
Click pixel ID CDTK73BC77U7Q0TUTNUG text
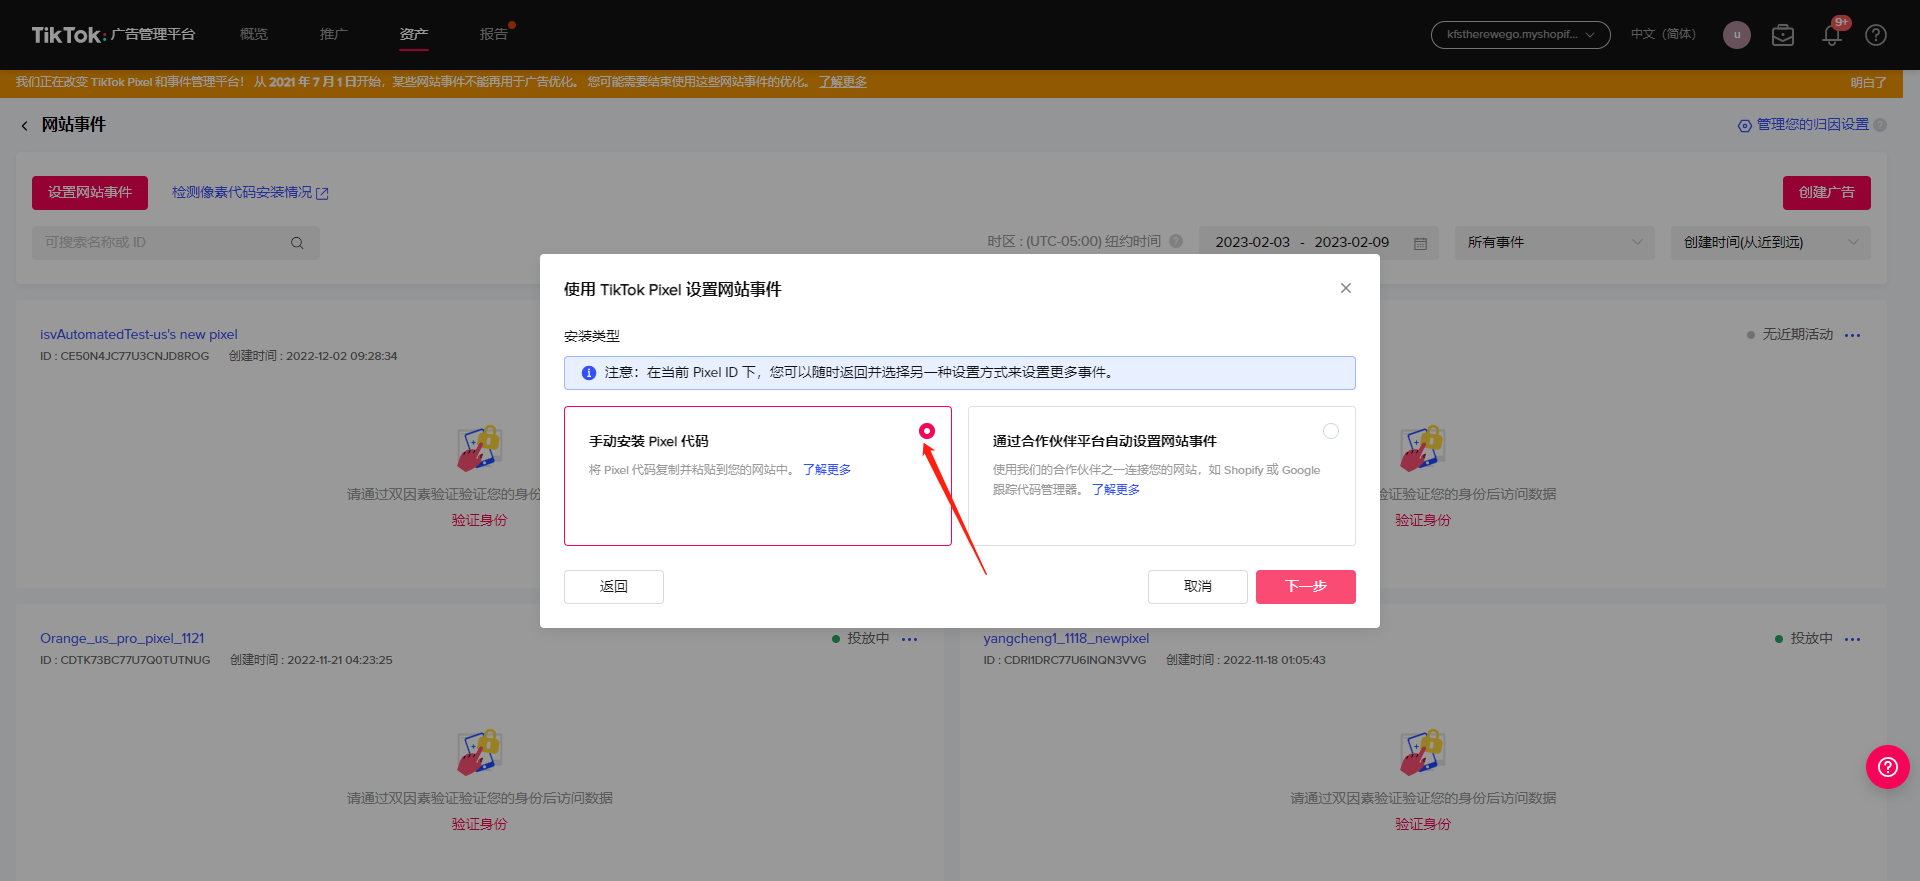[x=125, y=660]
